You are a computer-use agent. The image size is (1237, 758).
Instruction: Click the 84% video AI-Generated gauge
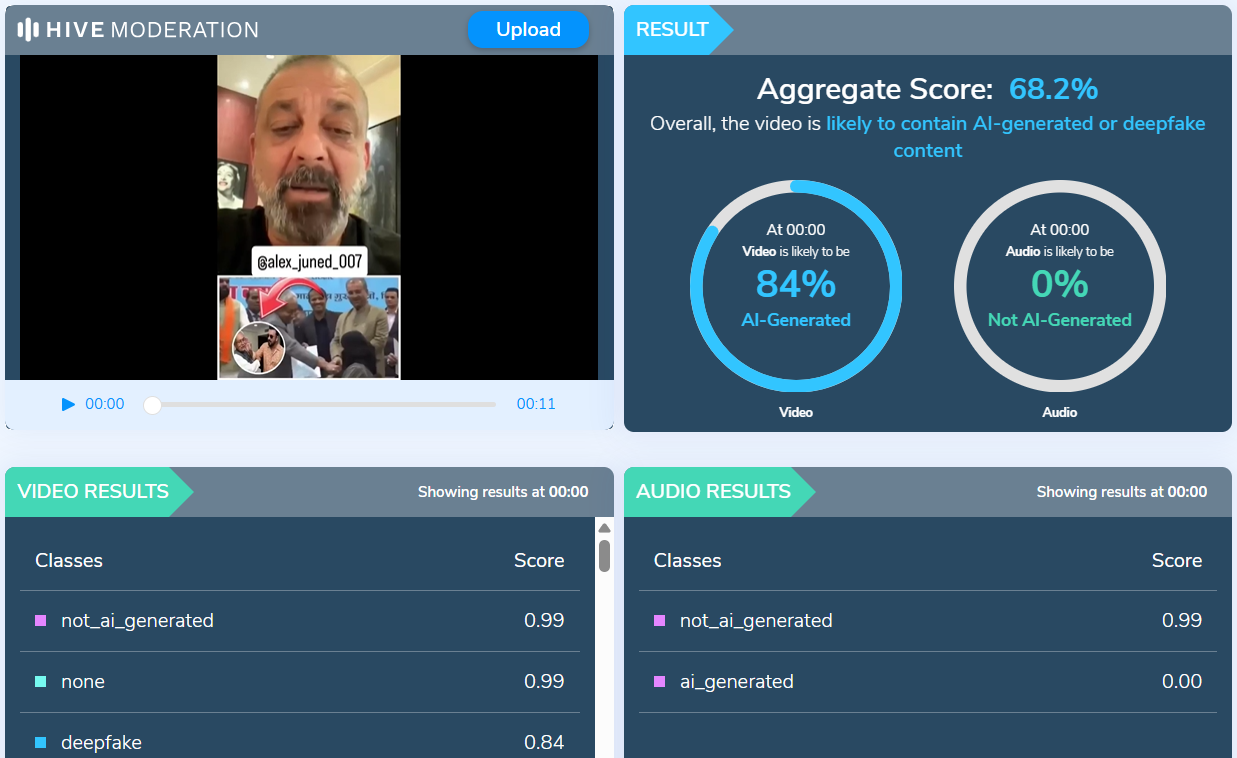[796, 286]
